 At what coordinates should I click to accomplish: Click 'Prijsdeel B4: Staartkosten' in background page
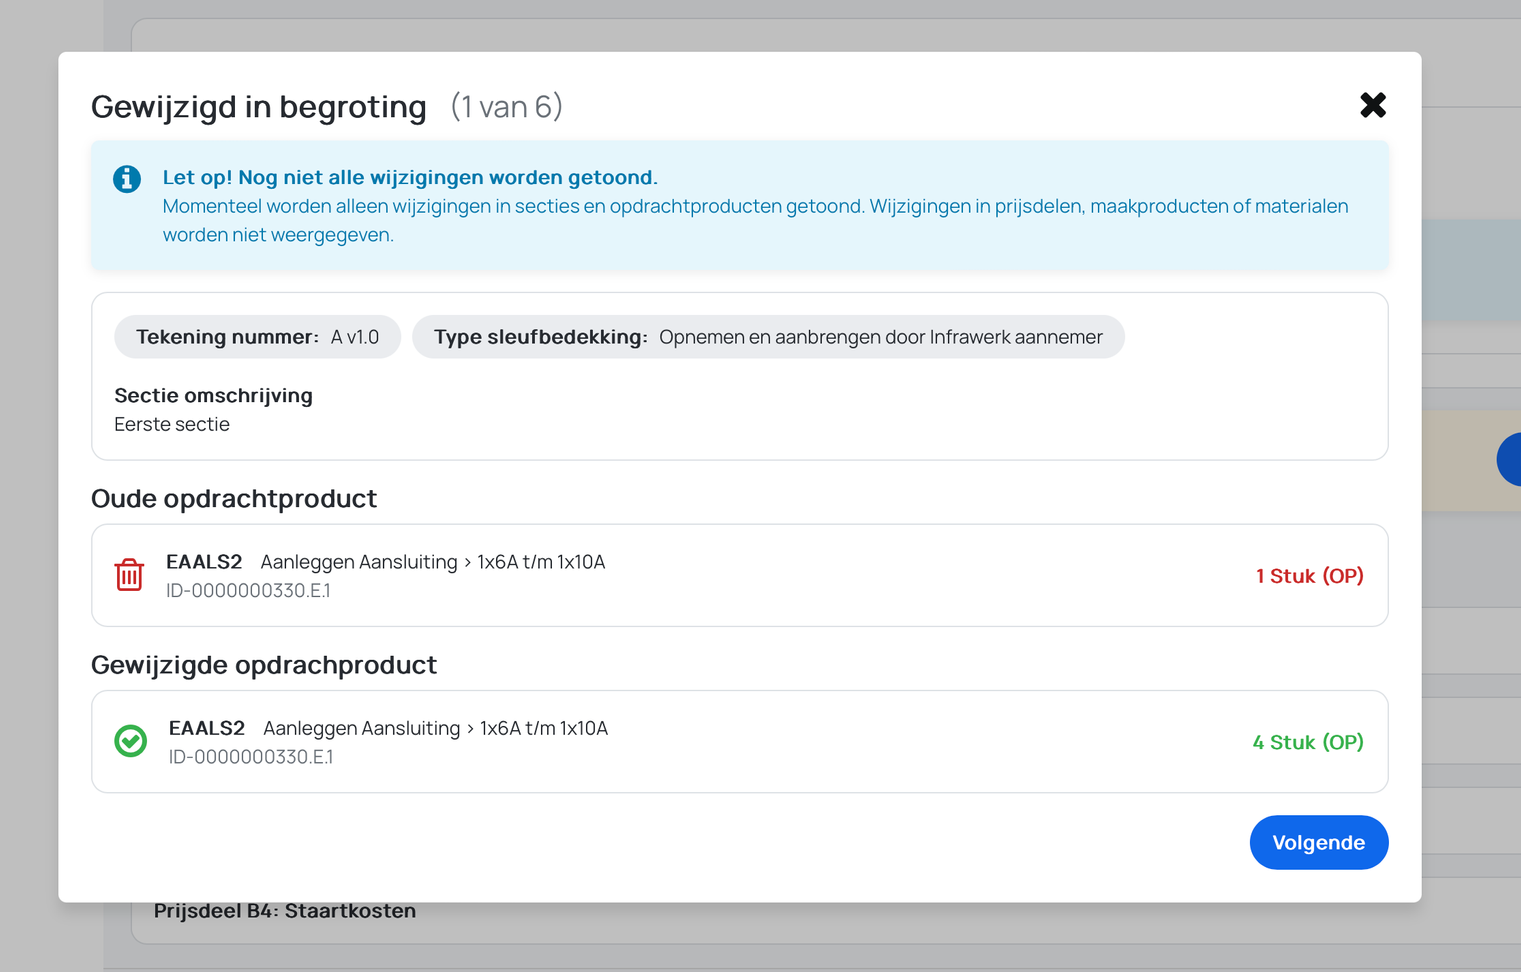285,911
